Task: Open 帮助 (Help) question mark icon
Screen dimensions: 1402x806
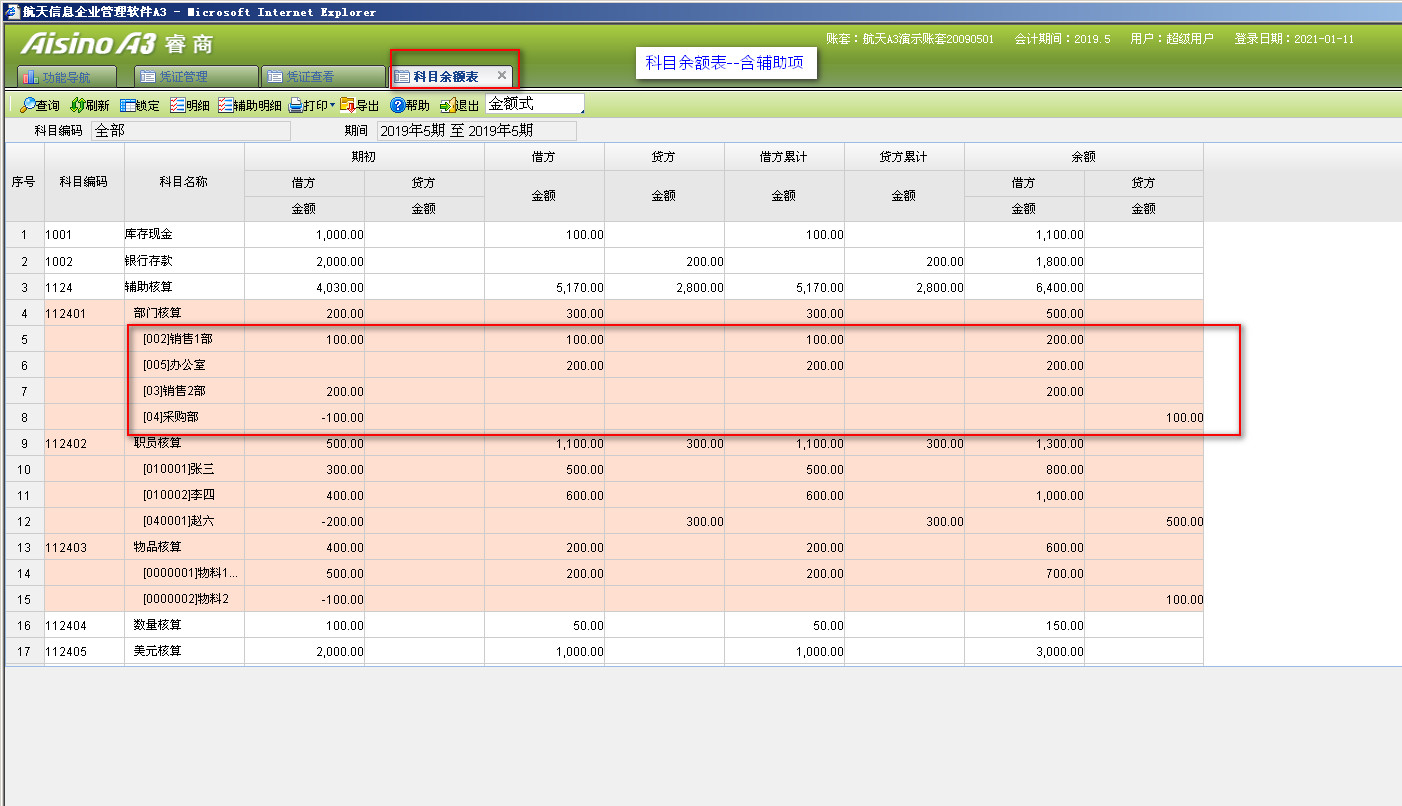Action: 397,105
